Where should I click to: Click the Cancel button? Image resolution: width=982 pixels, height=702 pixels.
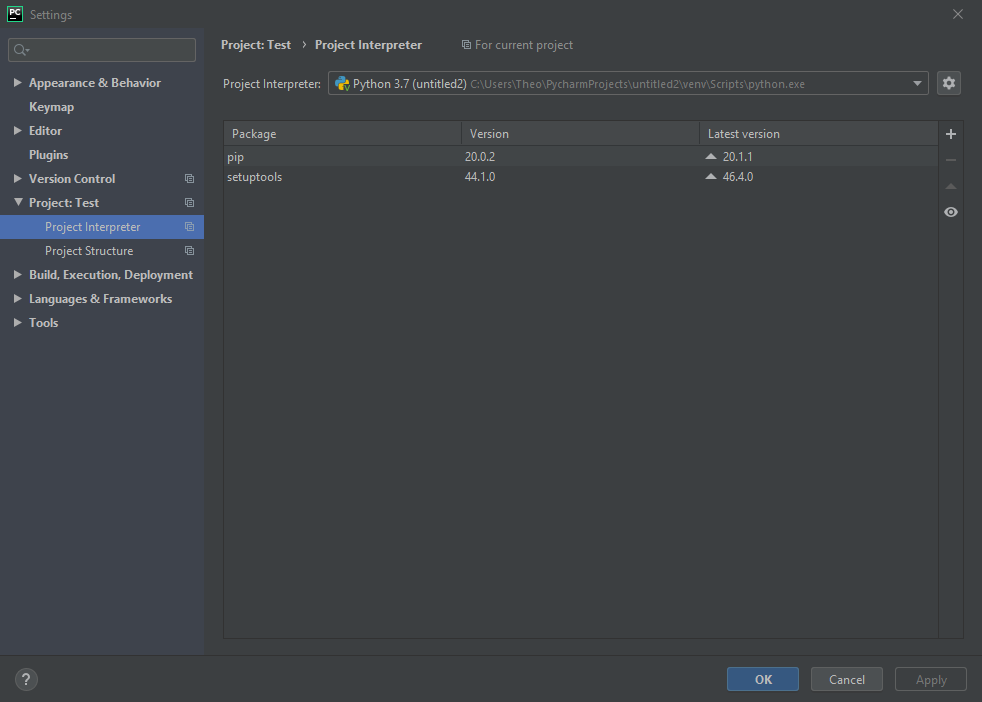[847, 679]
